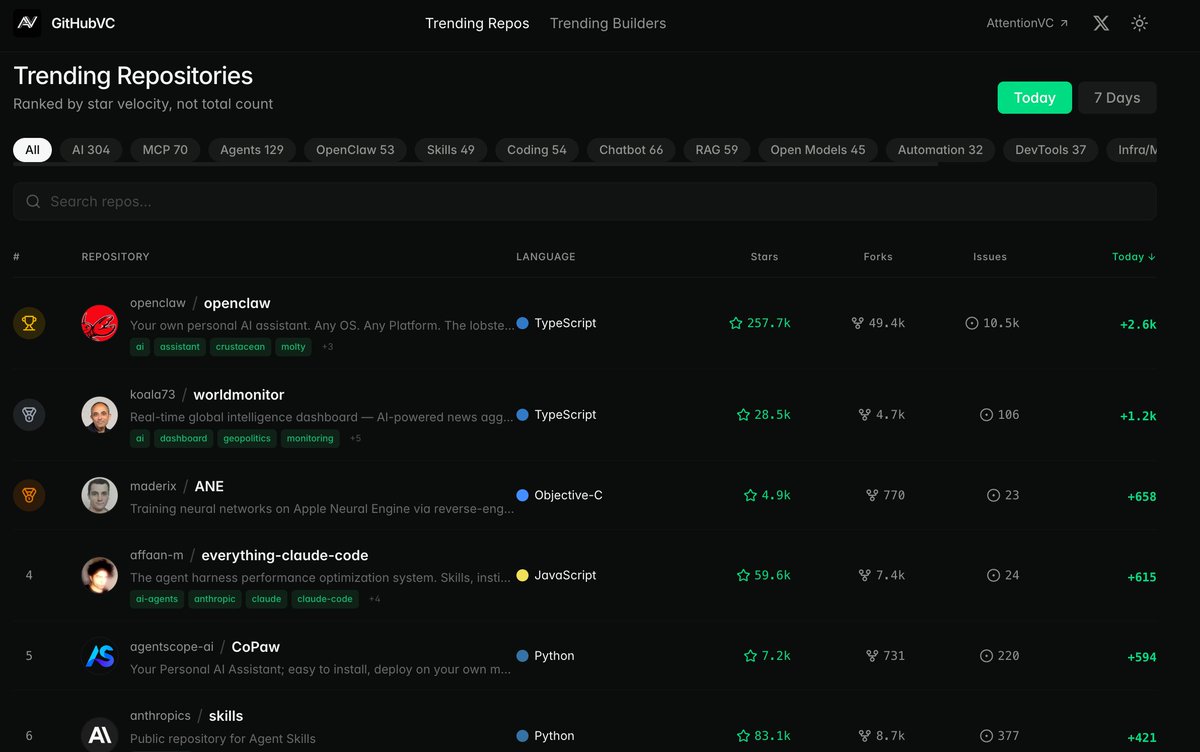Click the search magnifier icon
This screenshot has width=1200, height=752.
point(33,201)
